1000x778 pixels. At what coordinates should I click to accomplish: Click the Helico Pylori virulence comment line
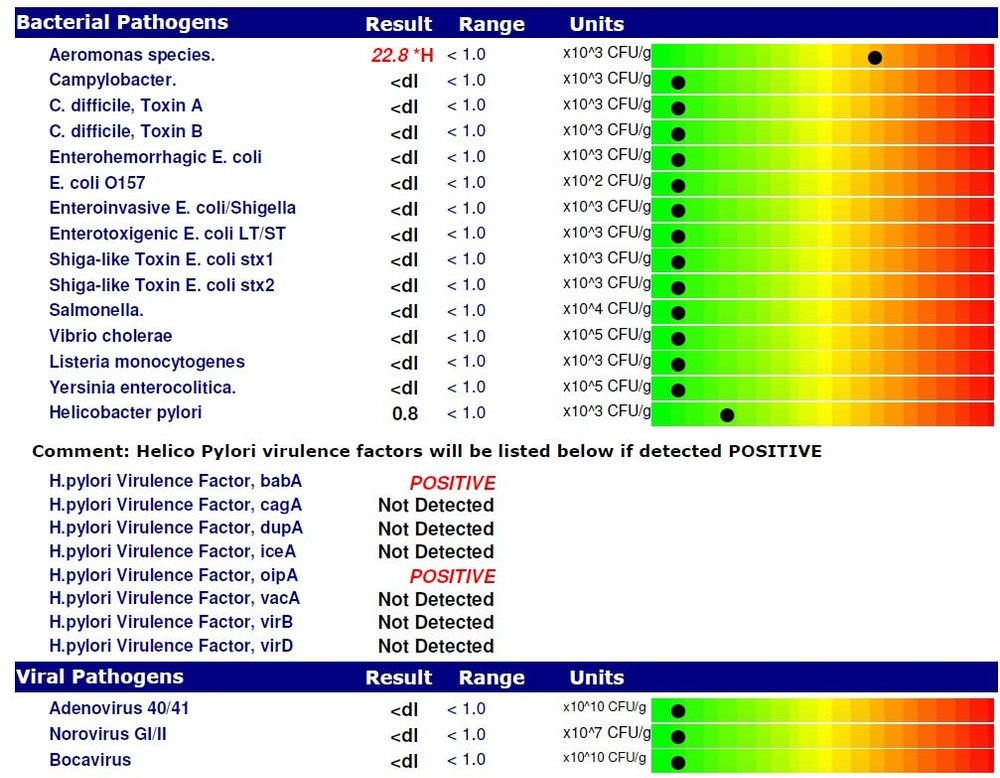pos(427,451)
